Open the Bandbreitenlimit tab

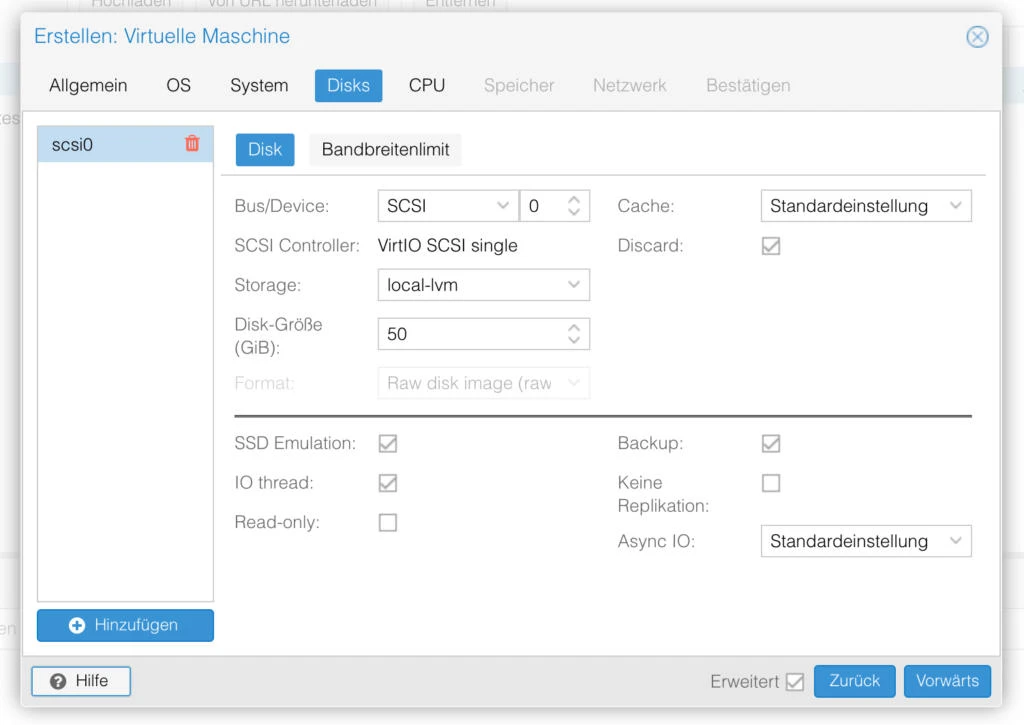pos(385,150)
